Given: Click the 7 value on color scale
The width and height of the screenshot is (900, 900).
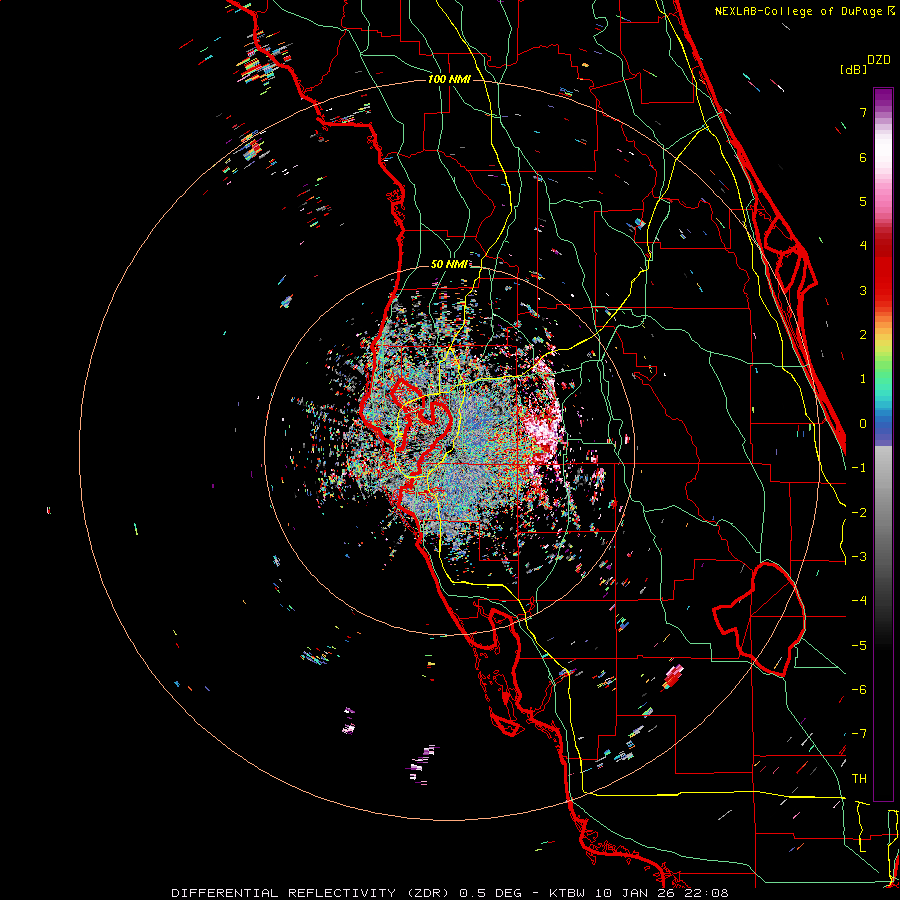Looking at the screenshot, I should [863, 112].
